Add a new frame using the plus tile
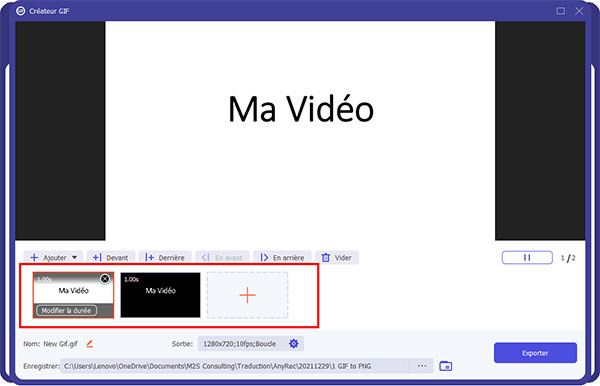 tap(247, 295)
